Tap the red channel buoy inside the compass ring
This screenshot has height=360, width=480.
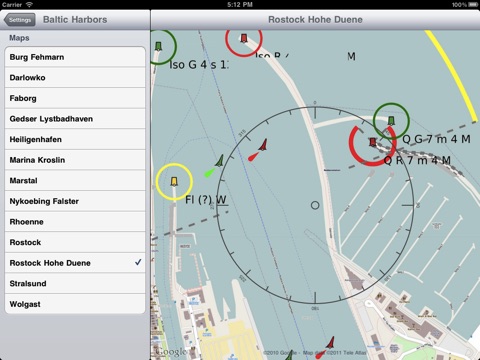[258, 151]
